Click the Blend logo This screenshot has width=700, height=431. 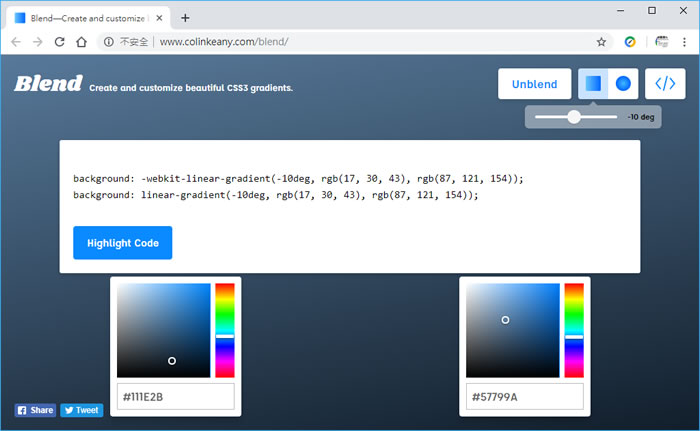point(48,84)
